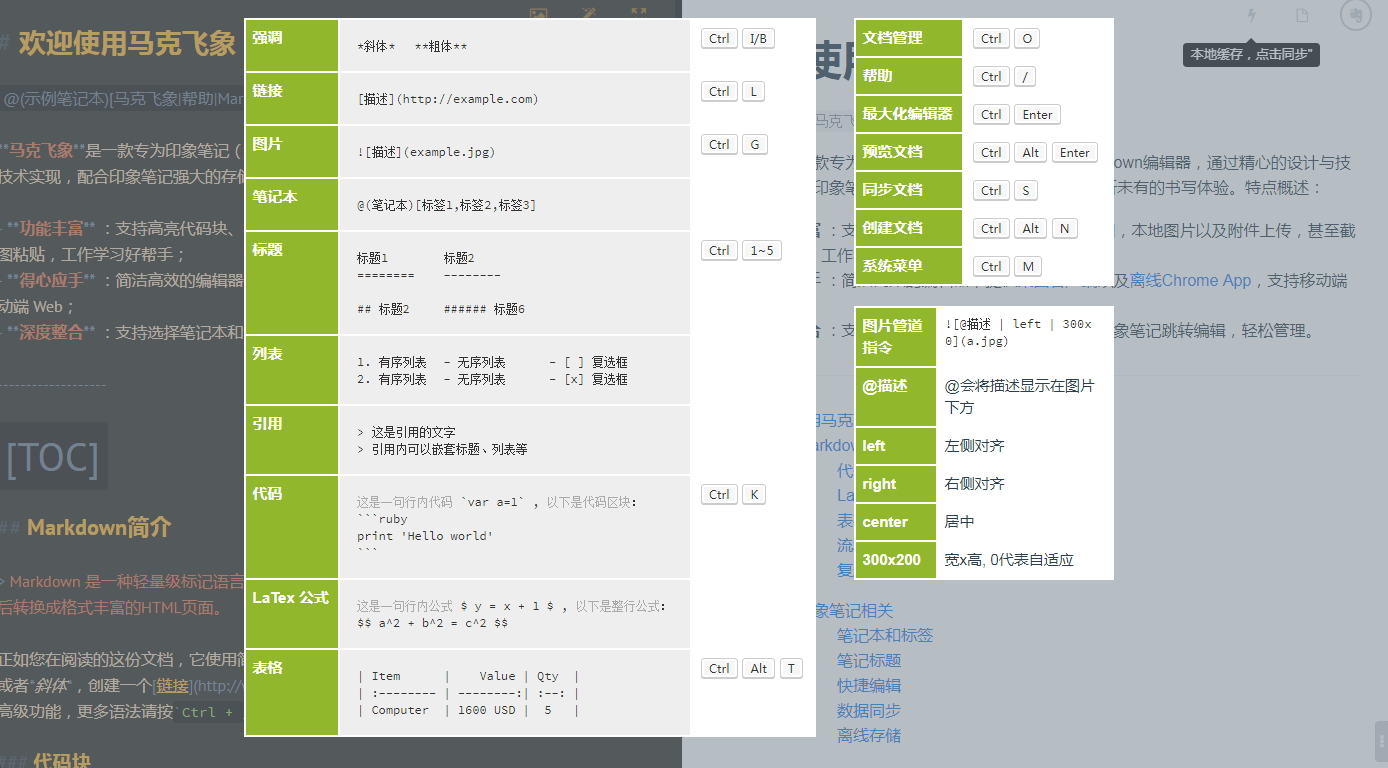The height and width of the screenshot is (768, 1388).
Task: Click the I/B shortcut key for 强调
Action: tap(758, 38)
